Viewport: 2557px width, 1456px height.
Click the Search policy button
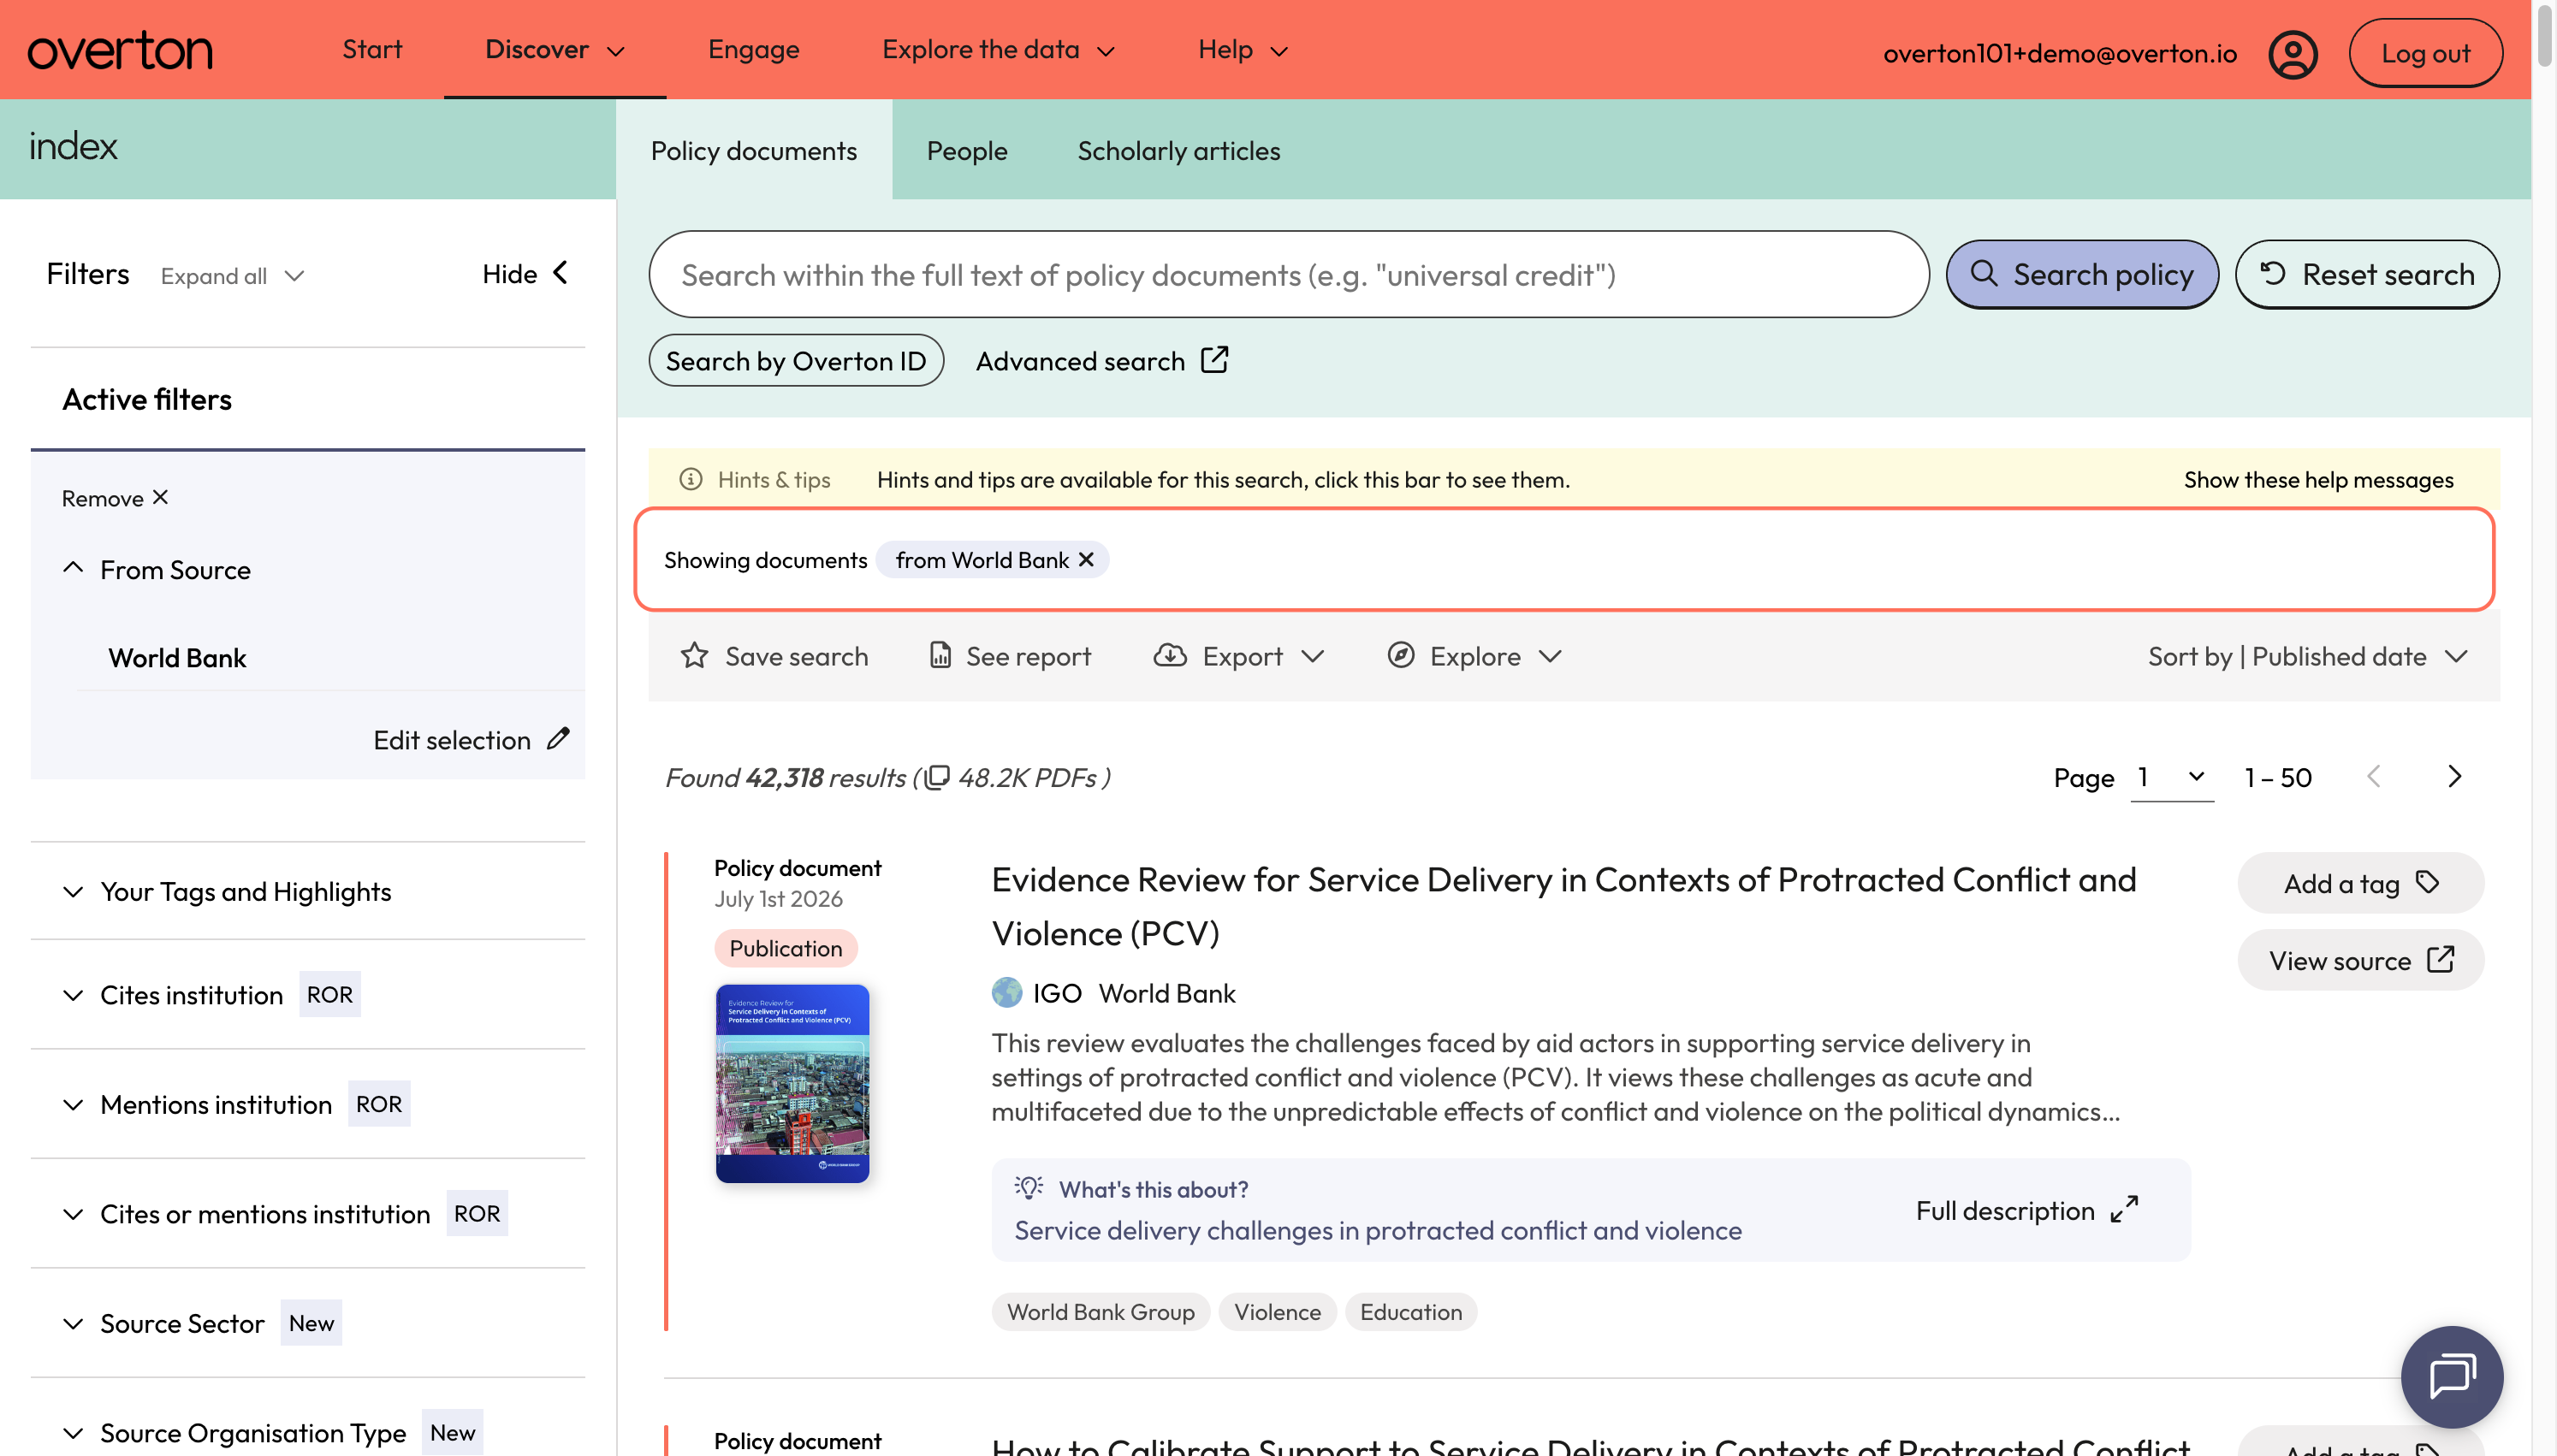click(x=2082, y=274)
